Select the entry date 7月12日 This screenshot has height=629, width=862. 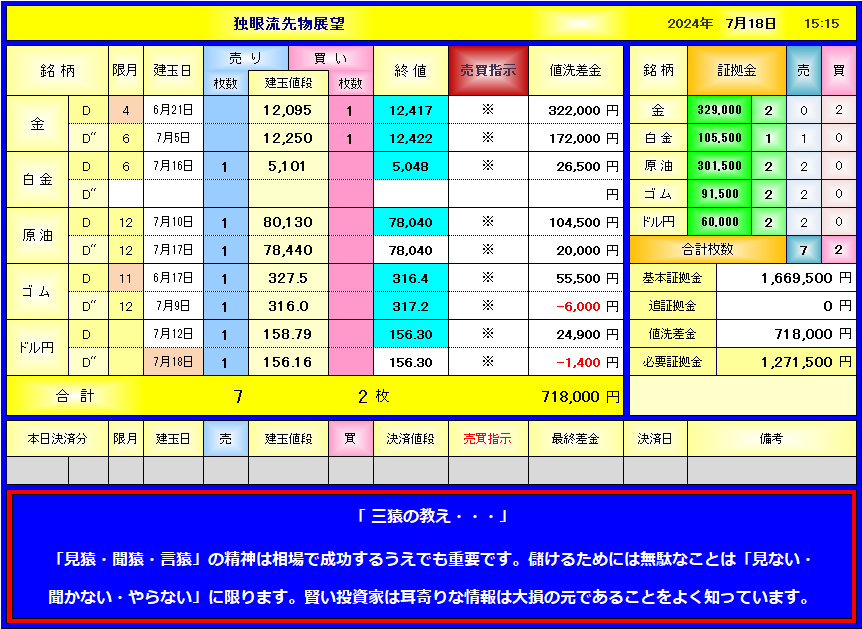tap(173, 334)
